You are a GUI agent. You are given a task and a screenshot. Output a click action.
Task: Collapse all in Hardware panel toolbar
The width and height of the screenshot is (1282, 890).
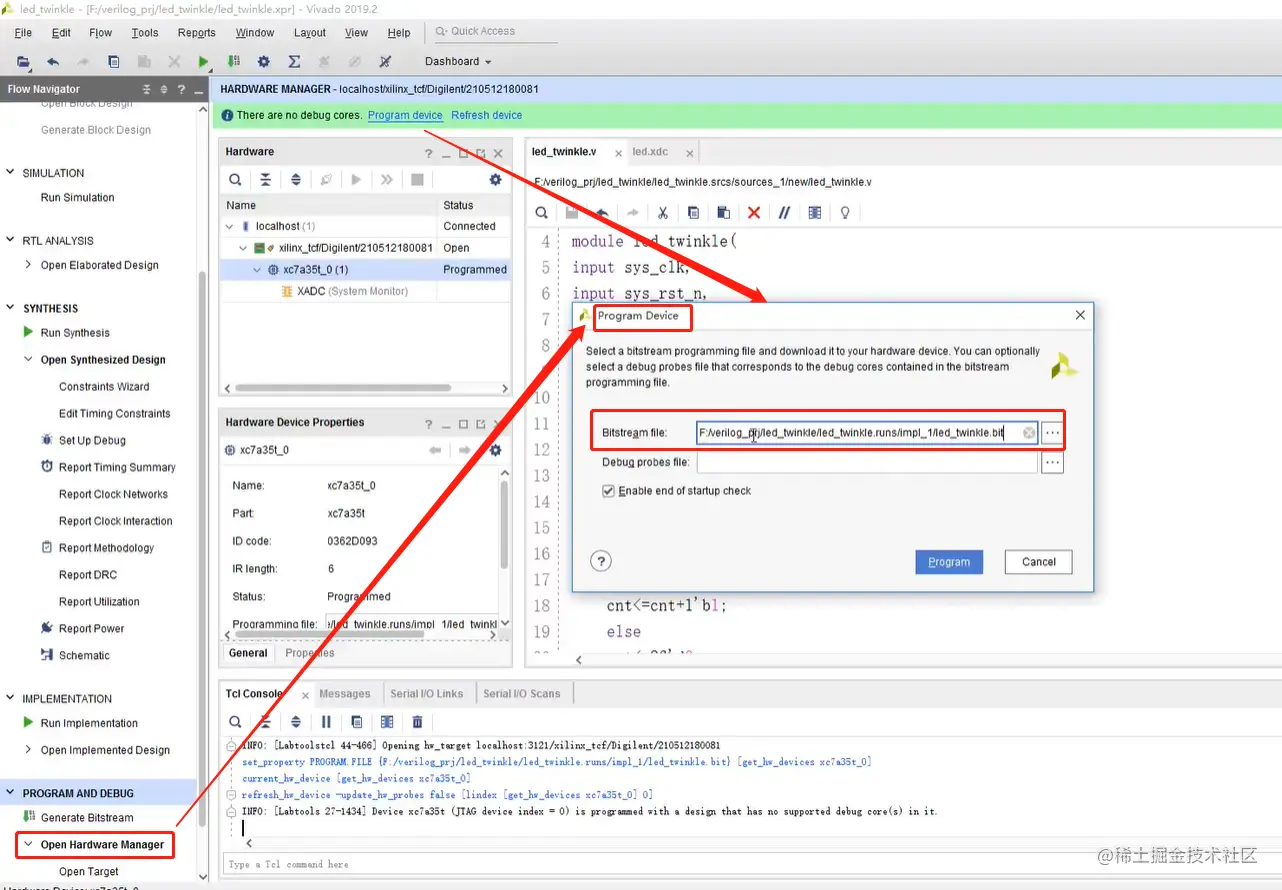[265, 180]
